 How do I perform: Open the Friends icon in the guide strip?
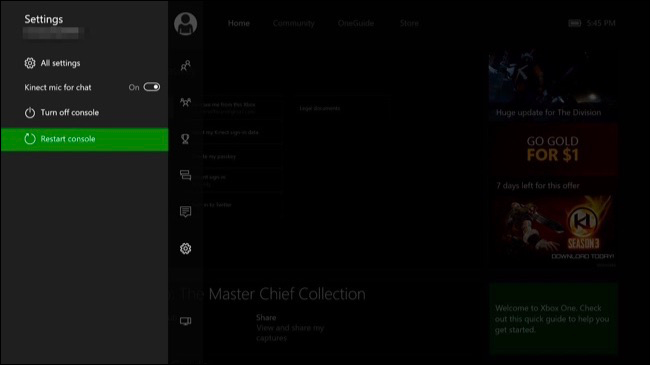click(x=185, y=66)
